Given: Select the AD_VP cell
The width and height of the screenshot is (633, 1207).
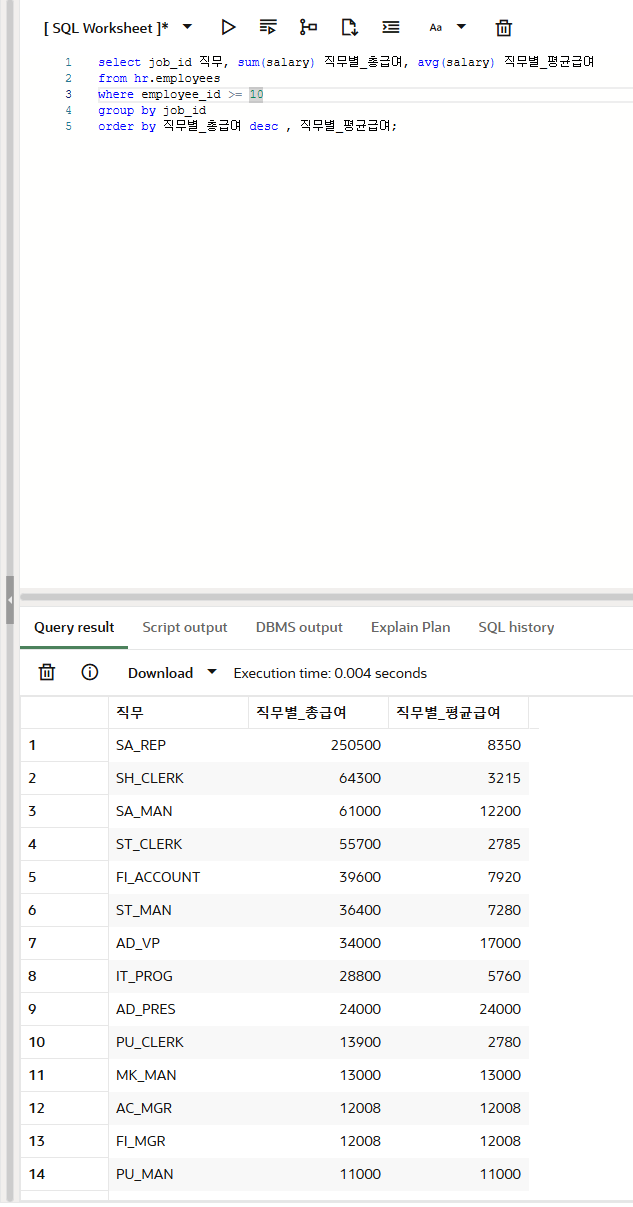Looking at the screenshot, I should click(178, 943).
